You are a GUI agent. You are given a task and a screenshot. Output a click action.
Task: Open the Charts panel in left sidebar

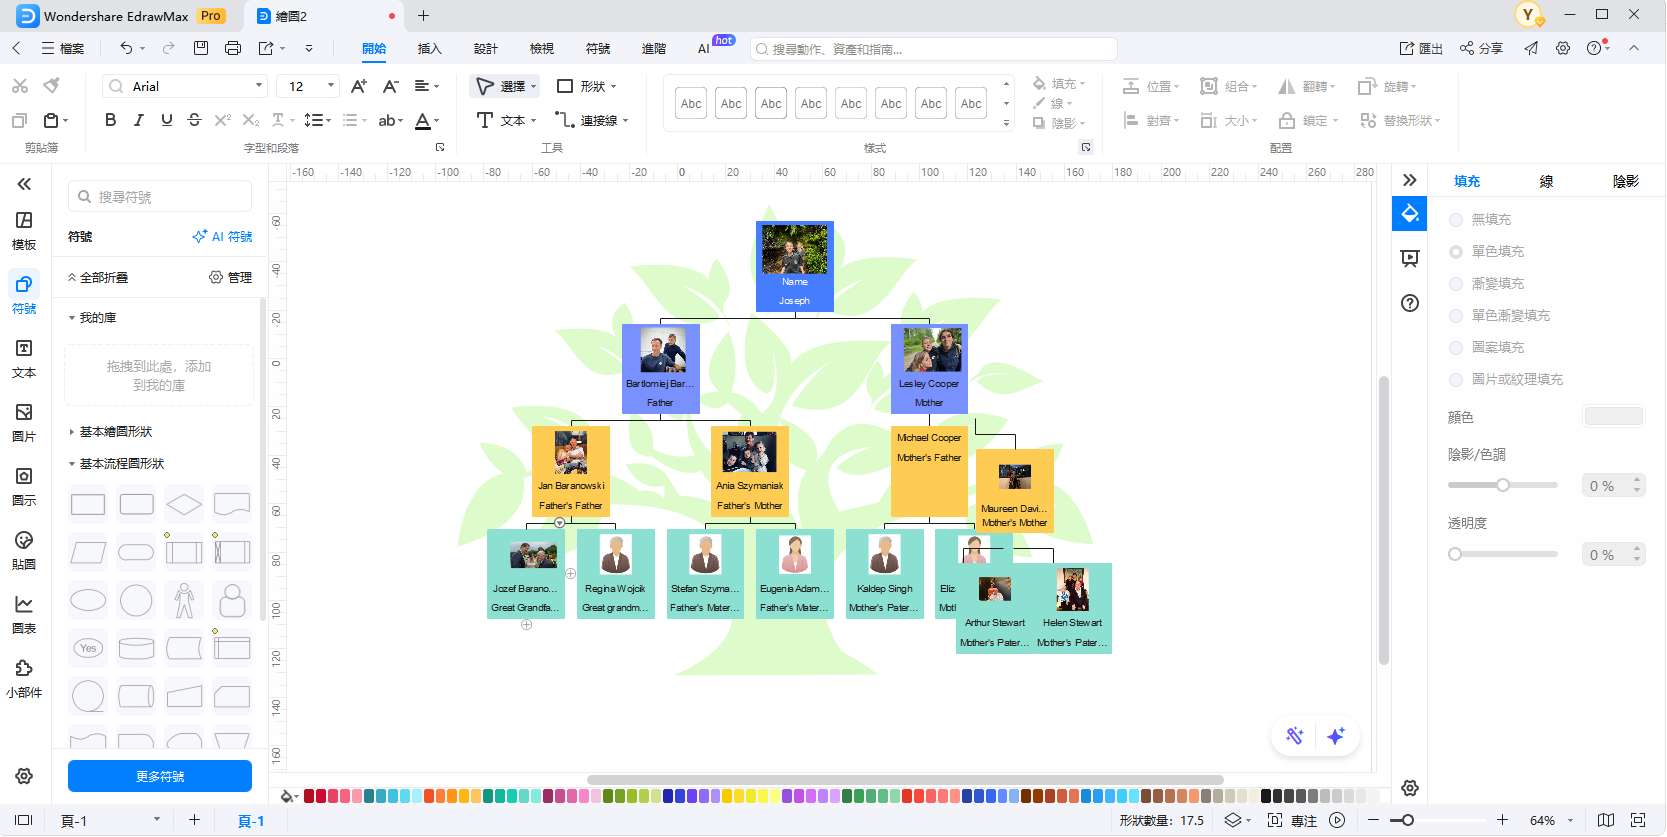tap(24, 614)
